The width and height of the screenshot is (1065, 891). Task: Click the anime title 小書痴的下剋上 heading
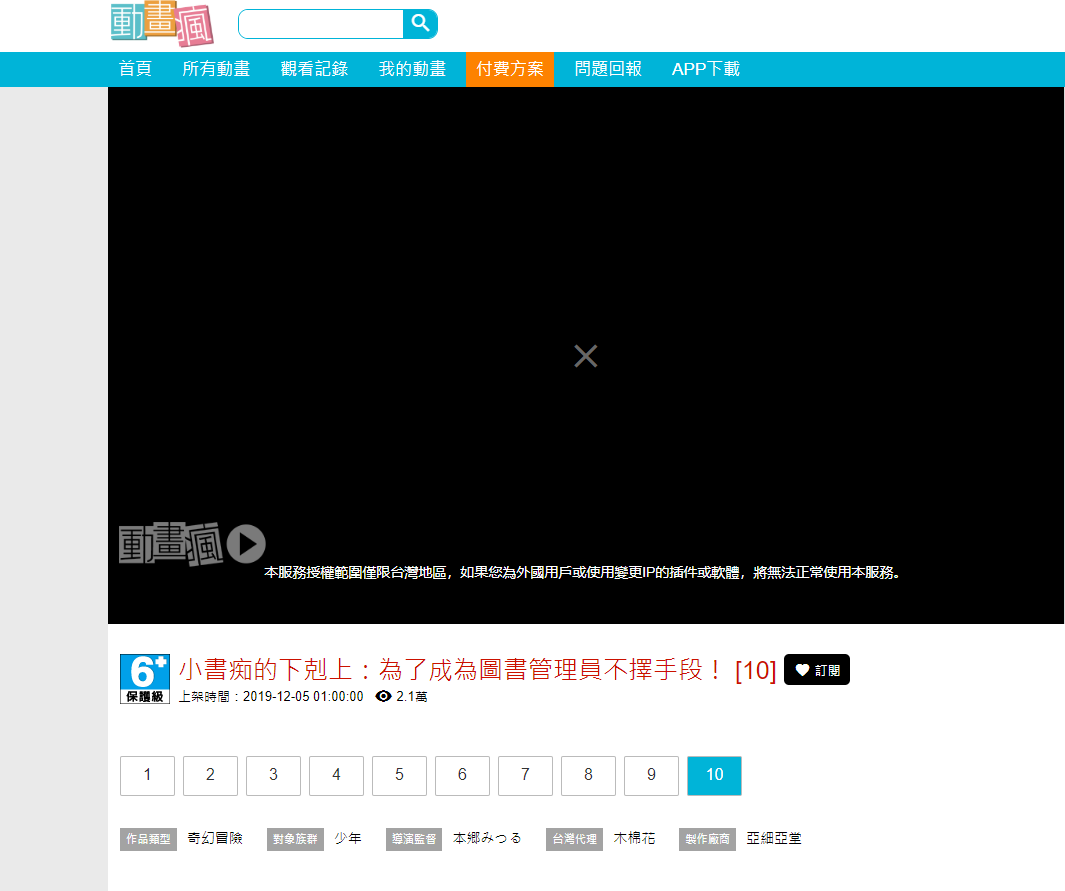tap(477, 670)
